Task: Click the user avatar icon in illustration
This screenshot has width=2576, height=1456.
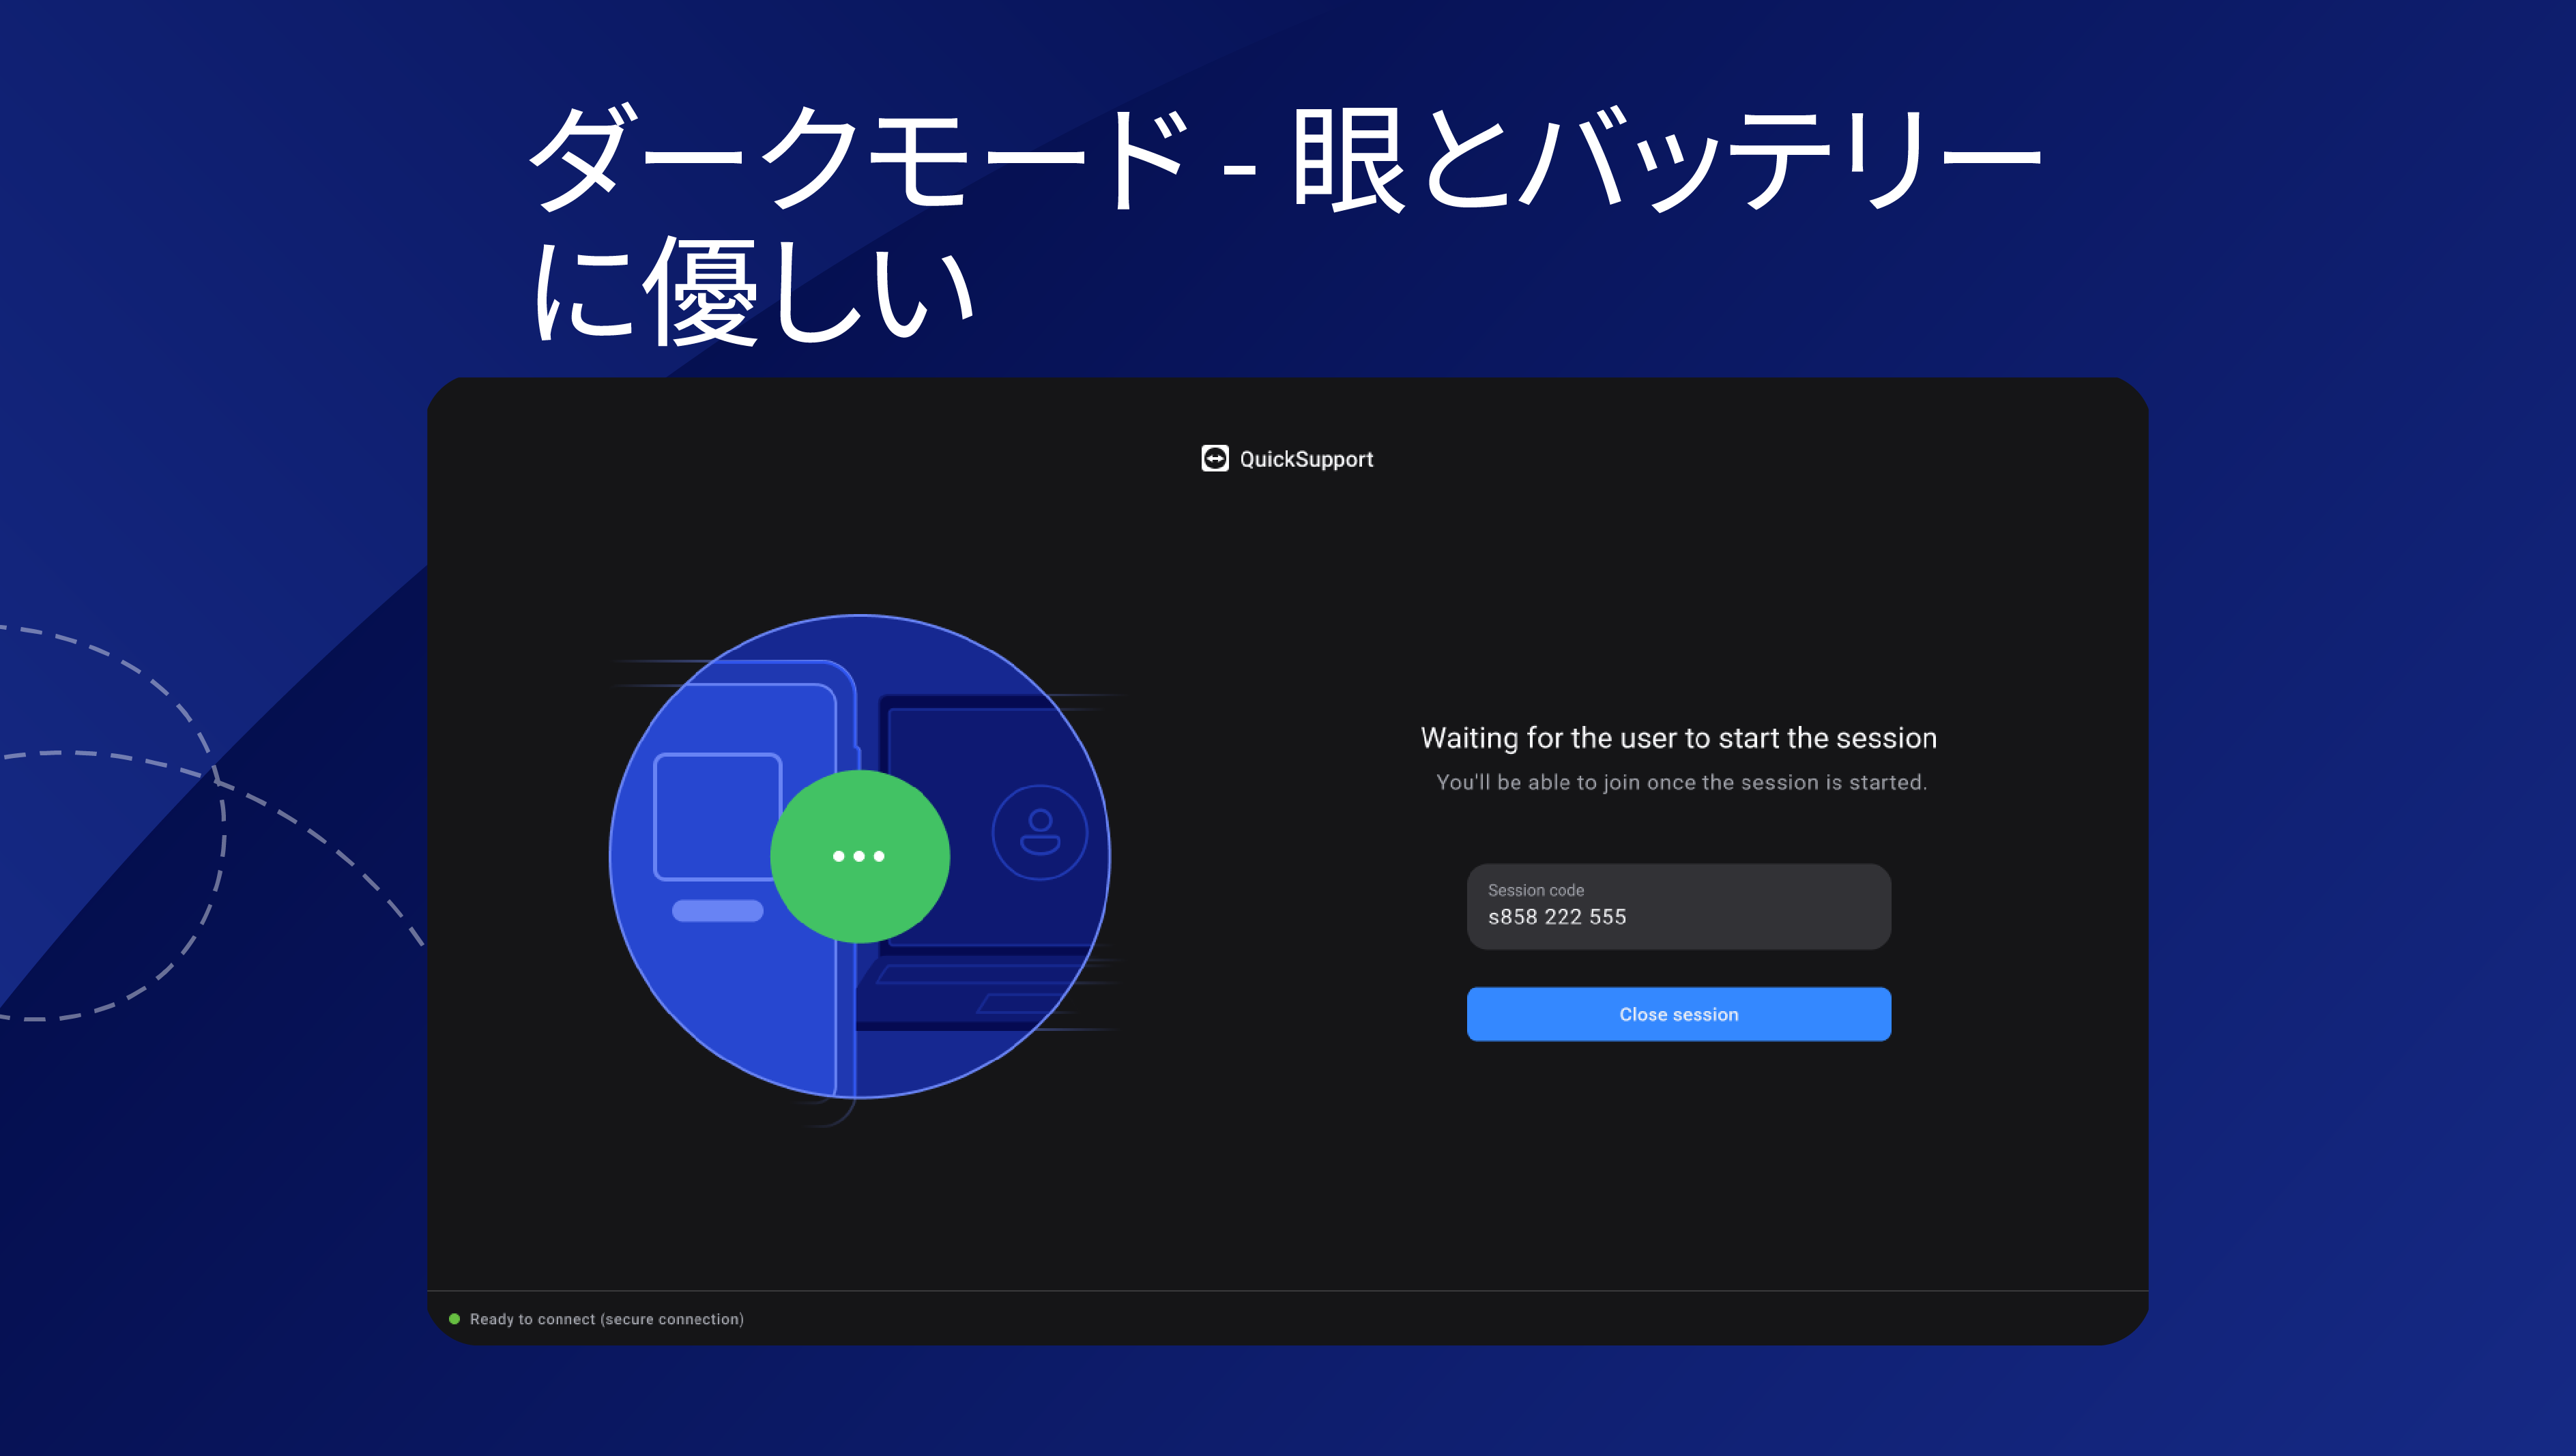Action: (1040, 832)
